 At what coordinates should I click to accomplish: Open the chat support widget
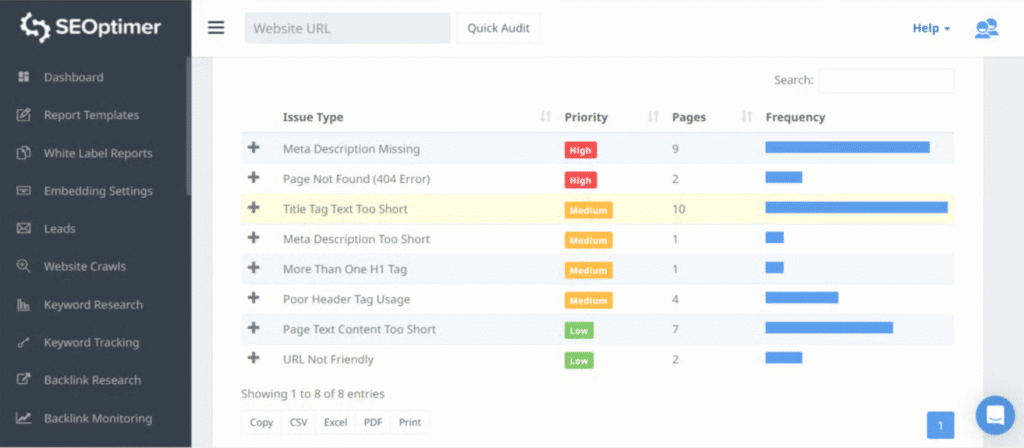[x=994, y=415]
